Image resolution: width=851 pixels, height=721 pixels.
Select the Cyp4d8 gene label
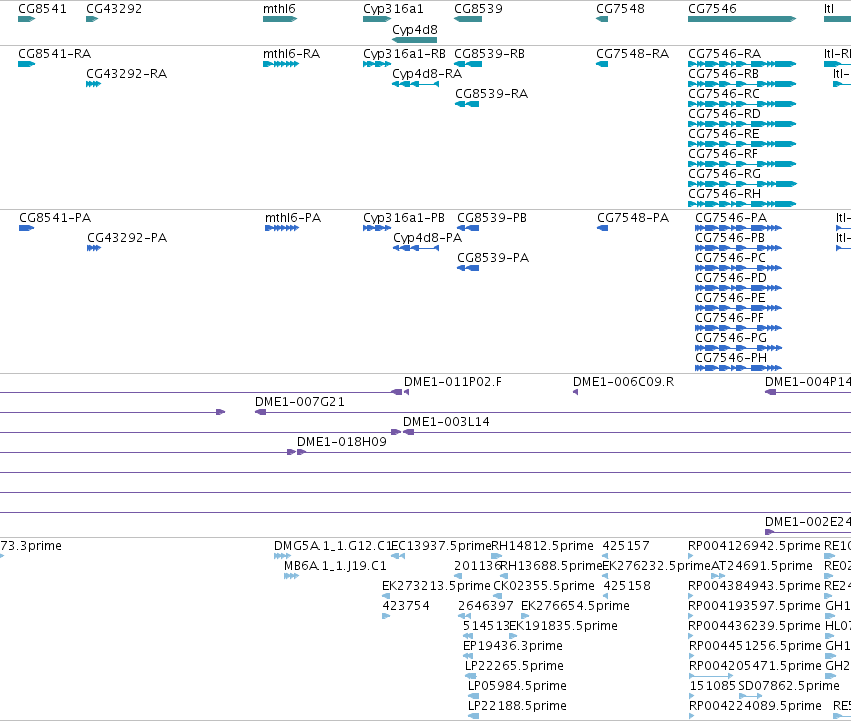tap(415, 30)
